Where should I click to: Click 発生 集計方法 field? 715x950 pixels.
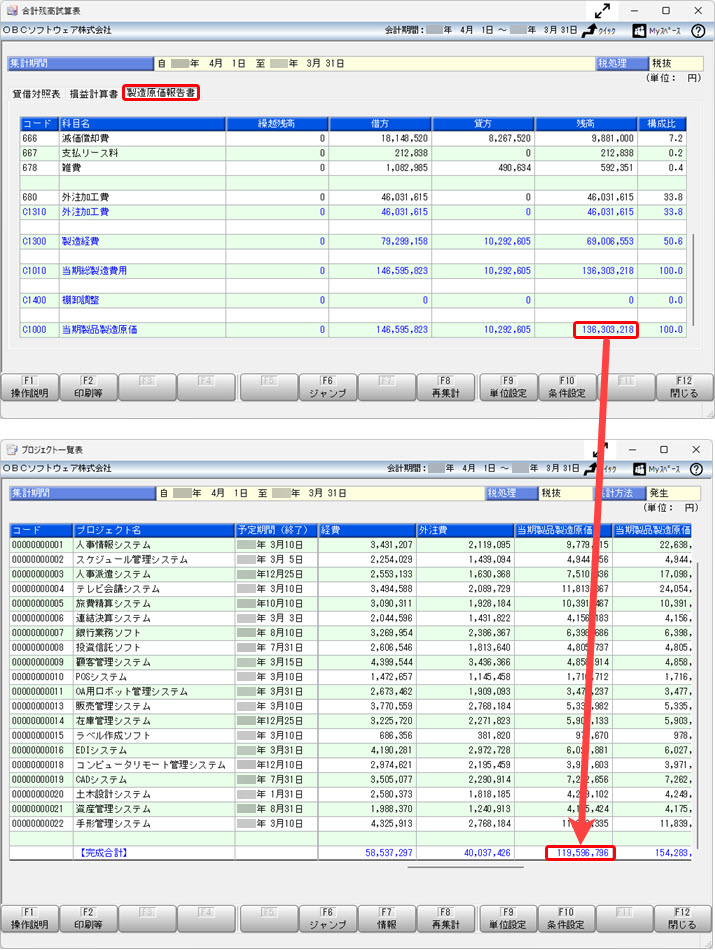[x=673, y=493]
